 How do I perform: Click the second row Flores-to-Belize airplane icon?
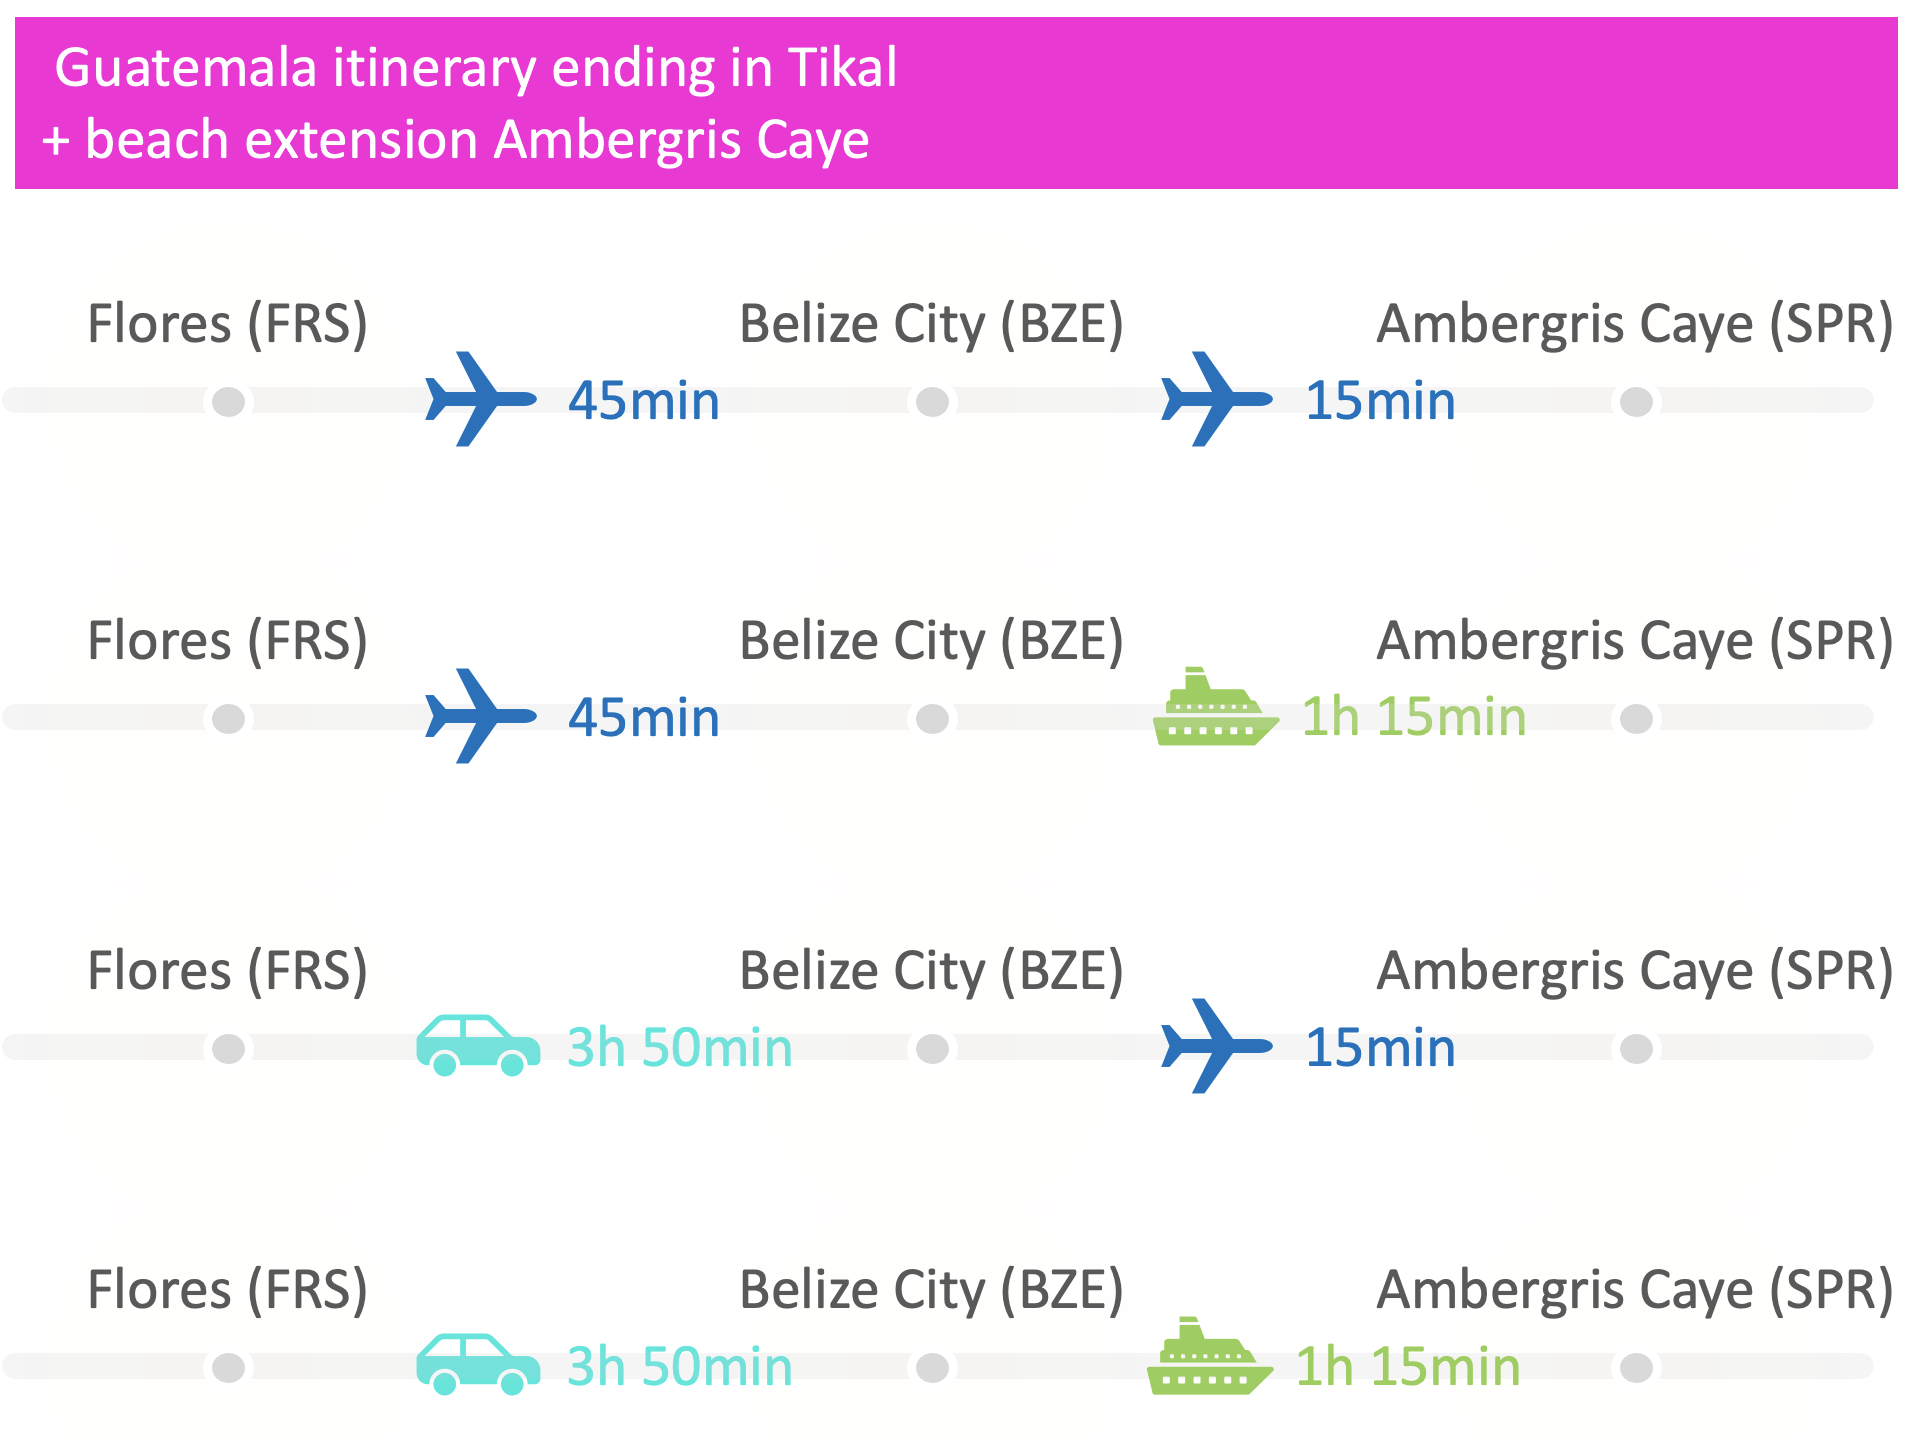(481, 716)
